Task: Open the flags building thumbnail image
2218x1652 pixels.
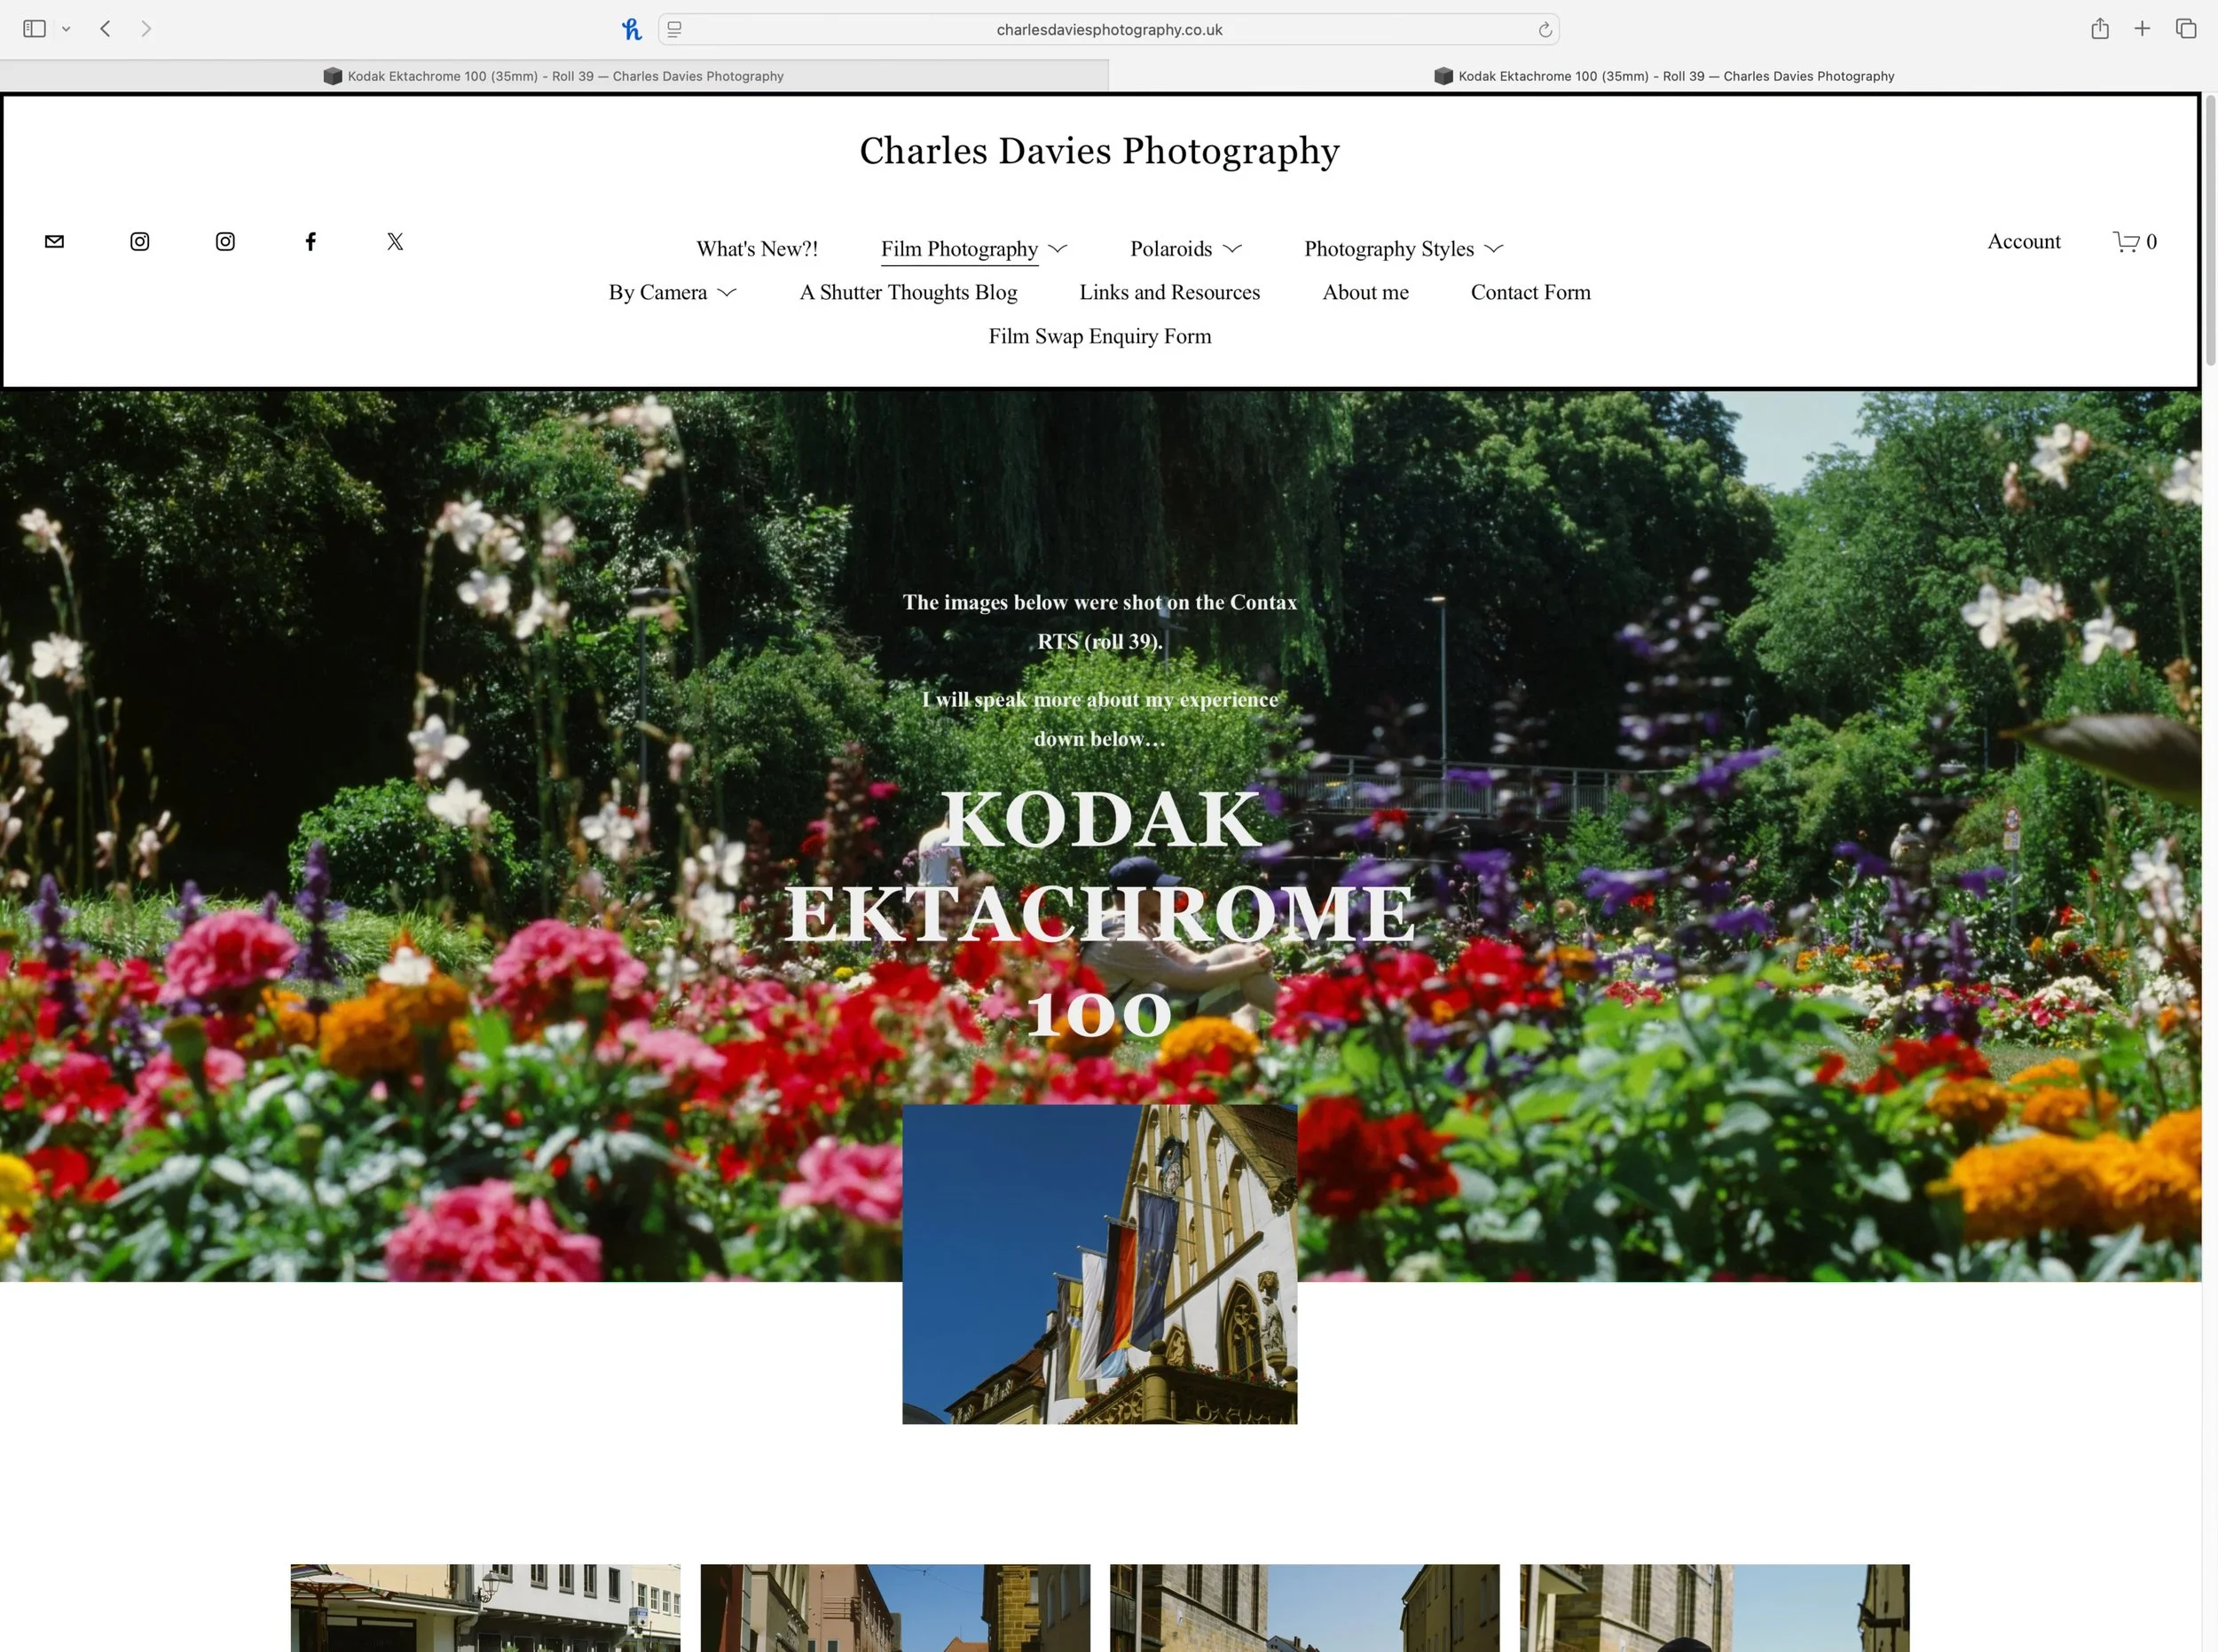Action: (1099, 1264)
